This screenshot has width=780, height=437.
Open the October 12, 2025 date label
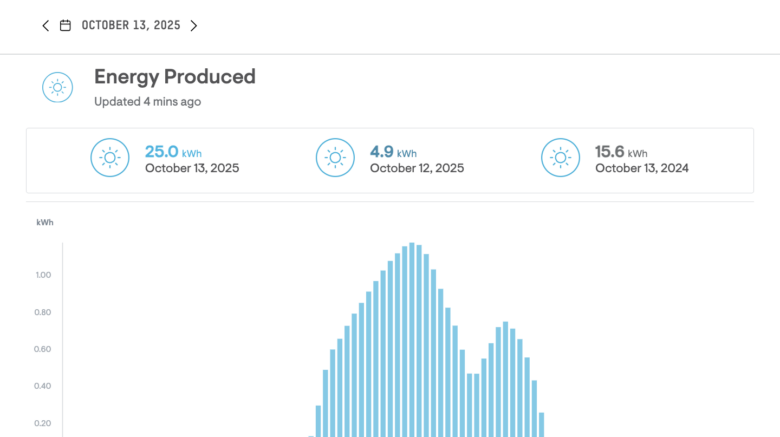pyautogui.click(x=417, y=168)
